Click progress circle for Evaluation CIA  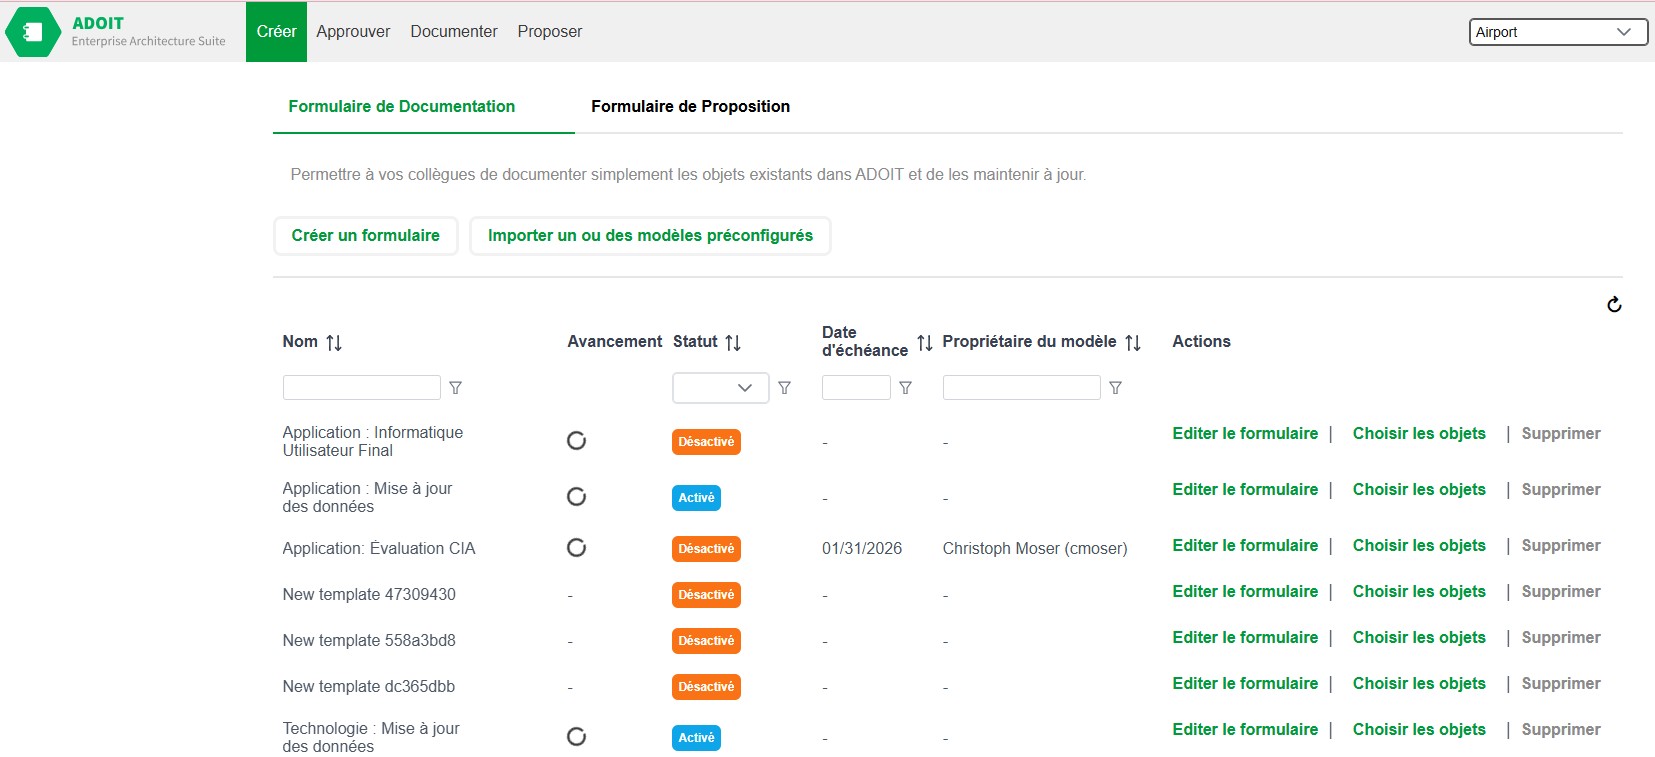pyautogui.click(x=576, y=548)
